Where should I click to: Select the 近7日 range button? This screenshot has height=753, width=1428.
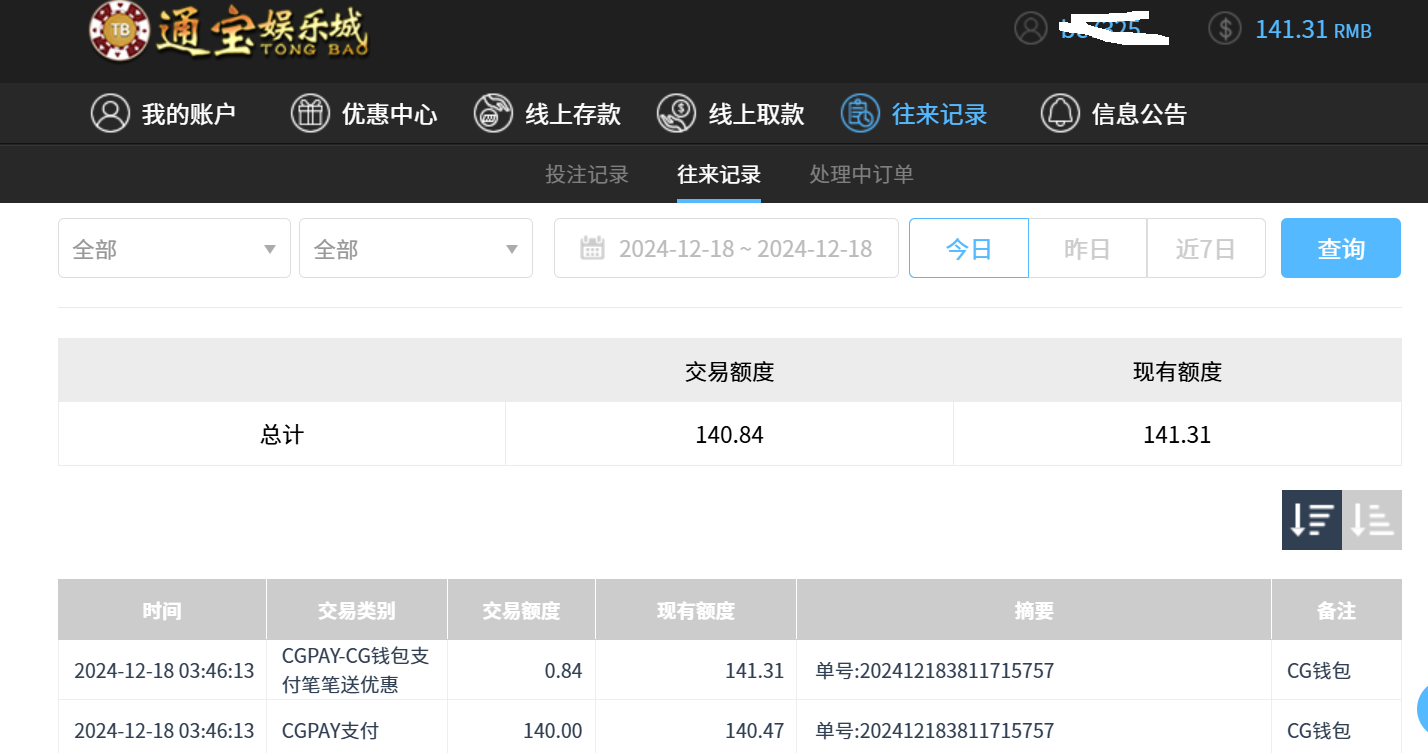coord(1205,248)
